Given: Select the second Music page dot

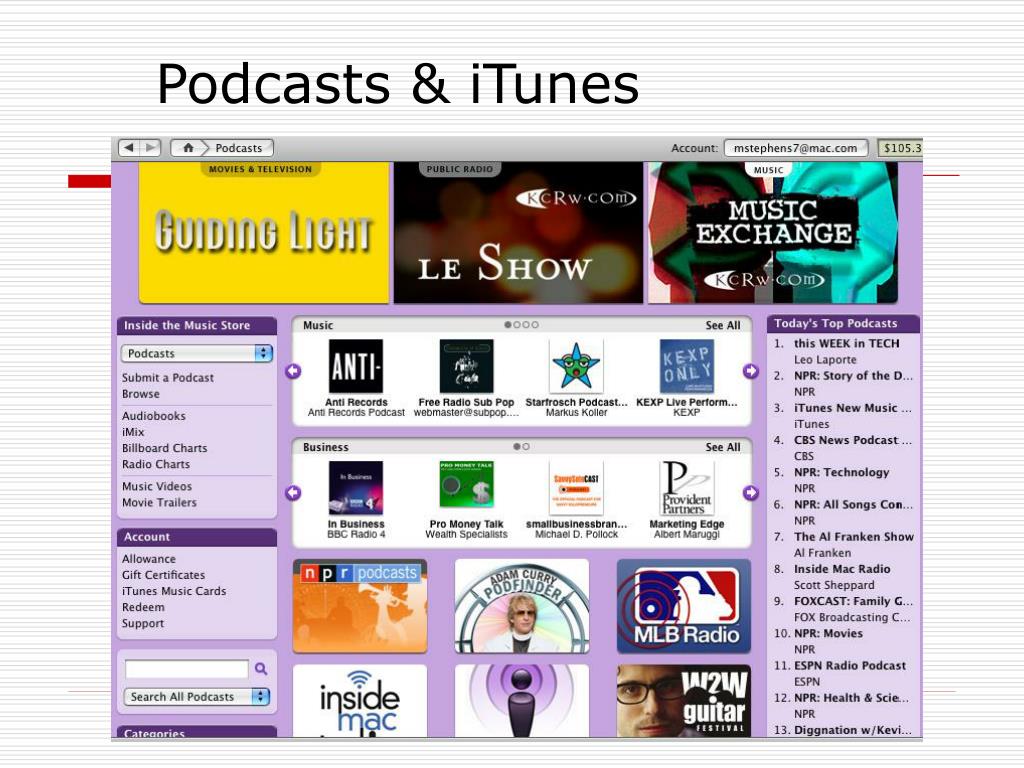Looking at the screenshot, I should pos(517,325).
